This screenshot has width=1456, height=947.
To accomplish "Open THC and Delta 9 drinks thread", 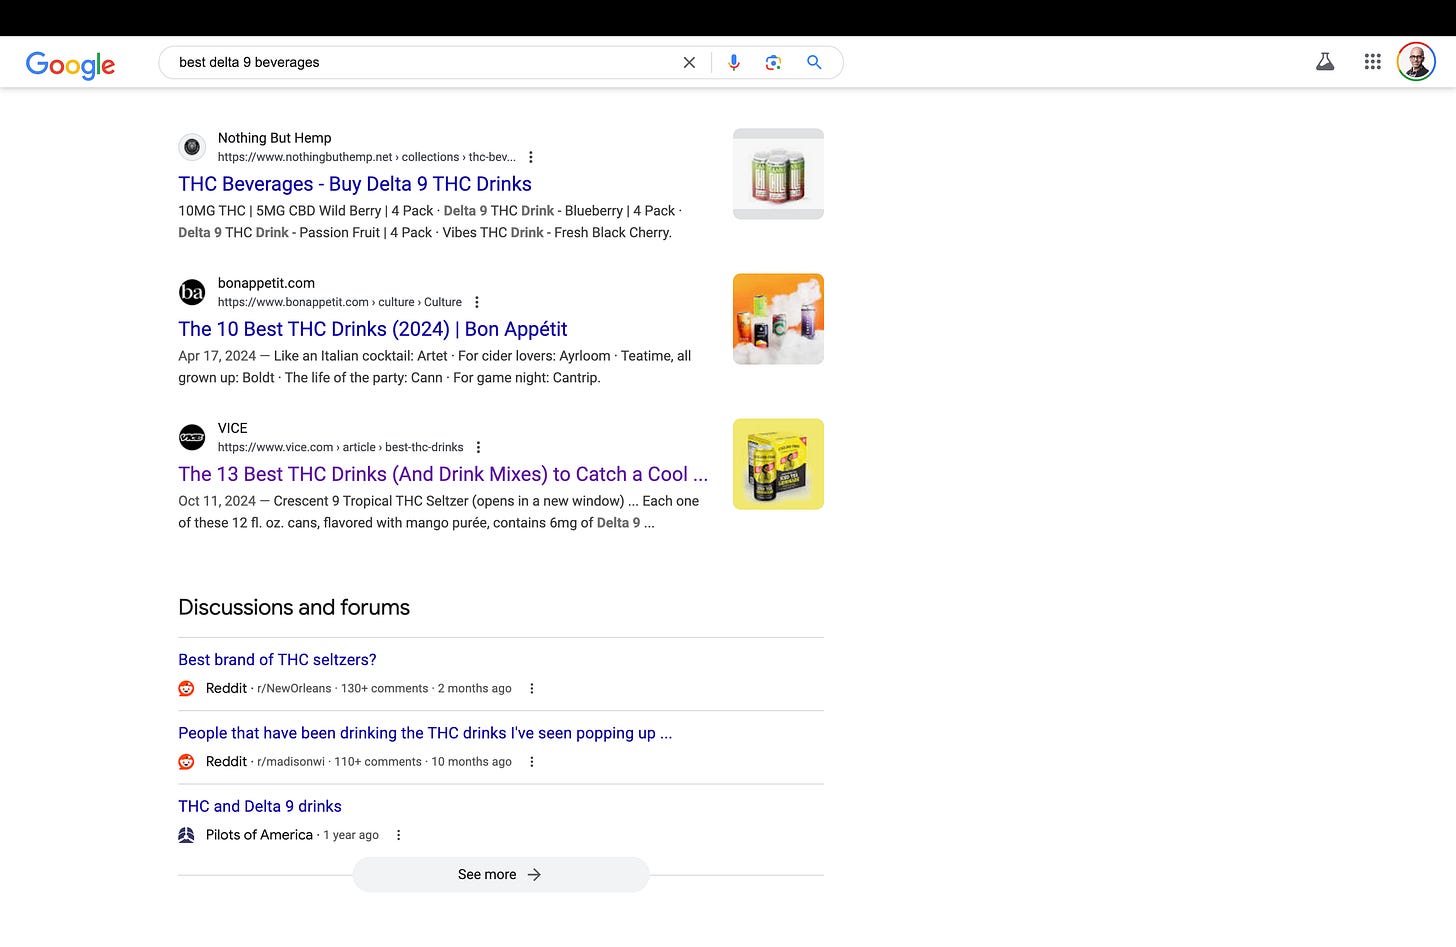I will pos(260,806).
